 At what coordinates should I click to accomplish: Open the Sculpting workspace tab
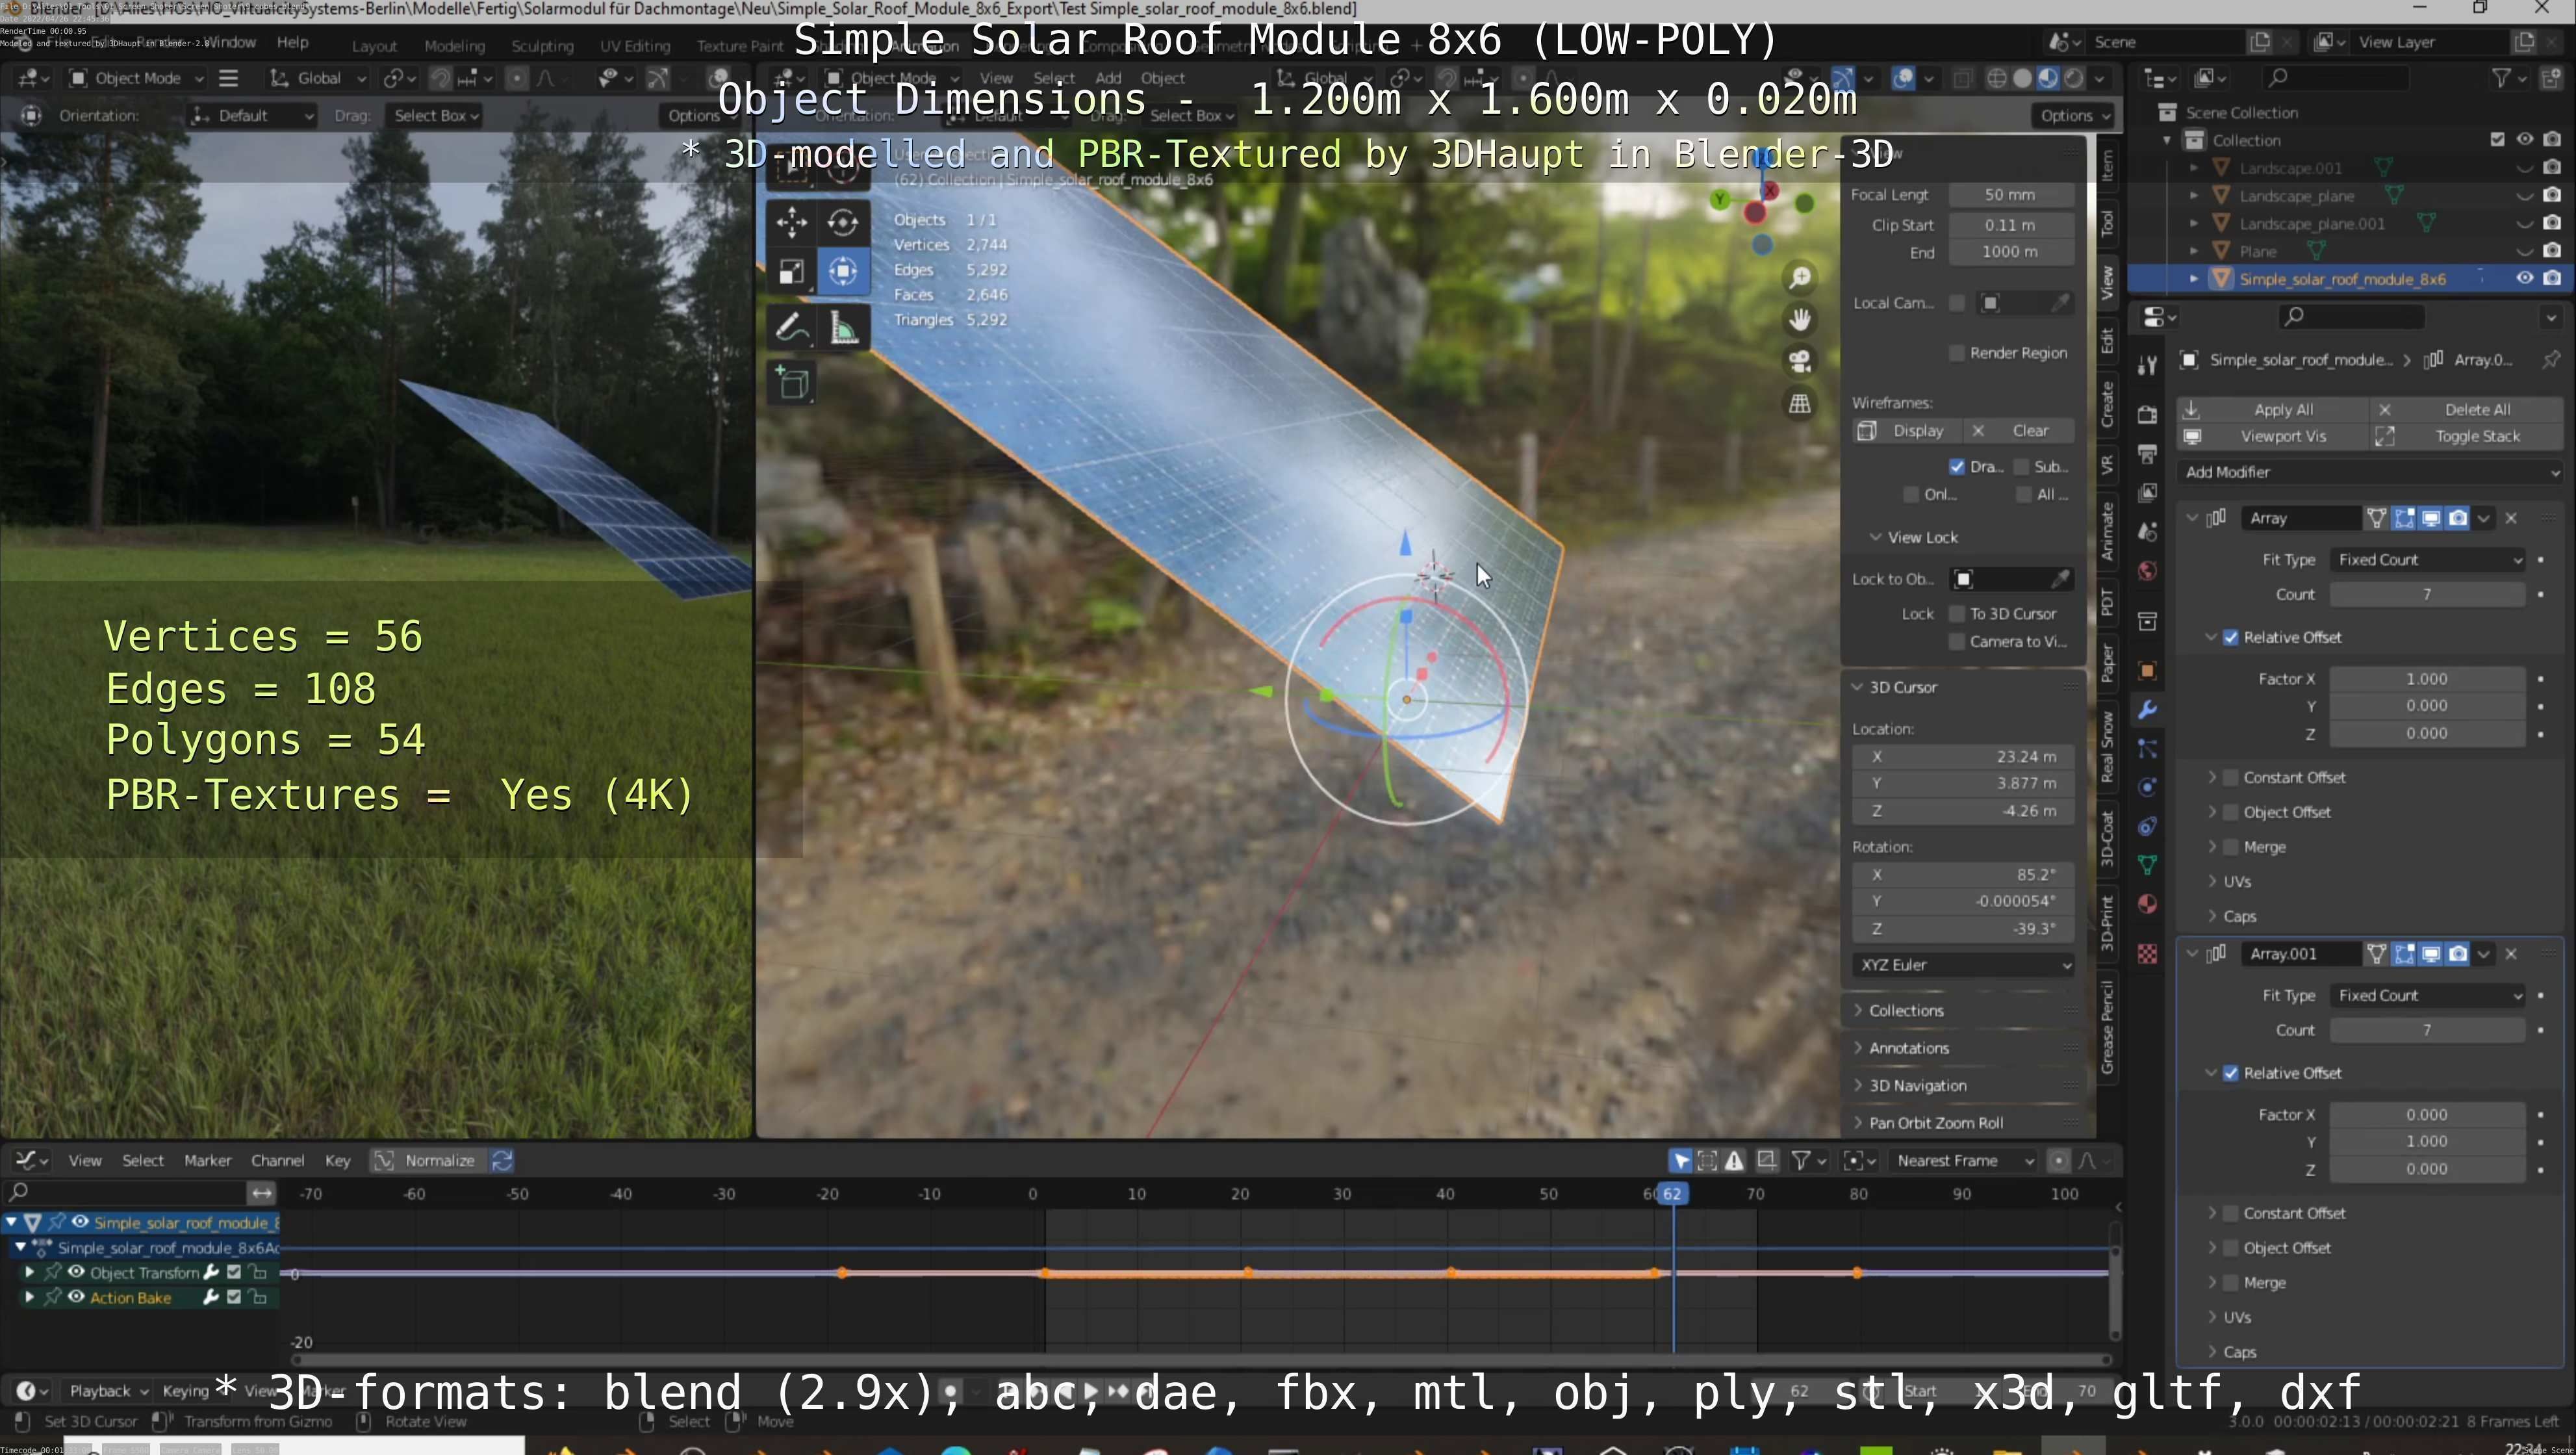tap(542, 46)
